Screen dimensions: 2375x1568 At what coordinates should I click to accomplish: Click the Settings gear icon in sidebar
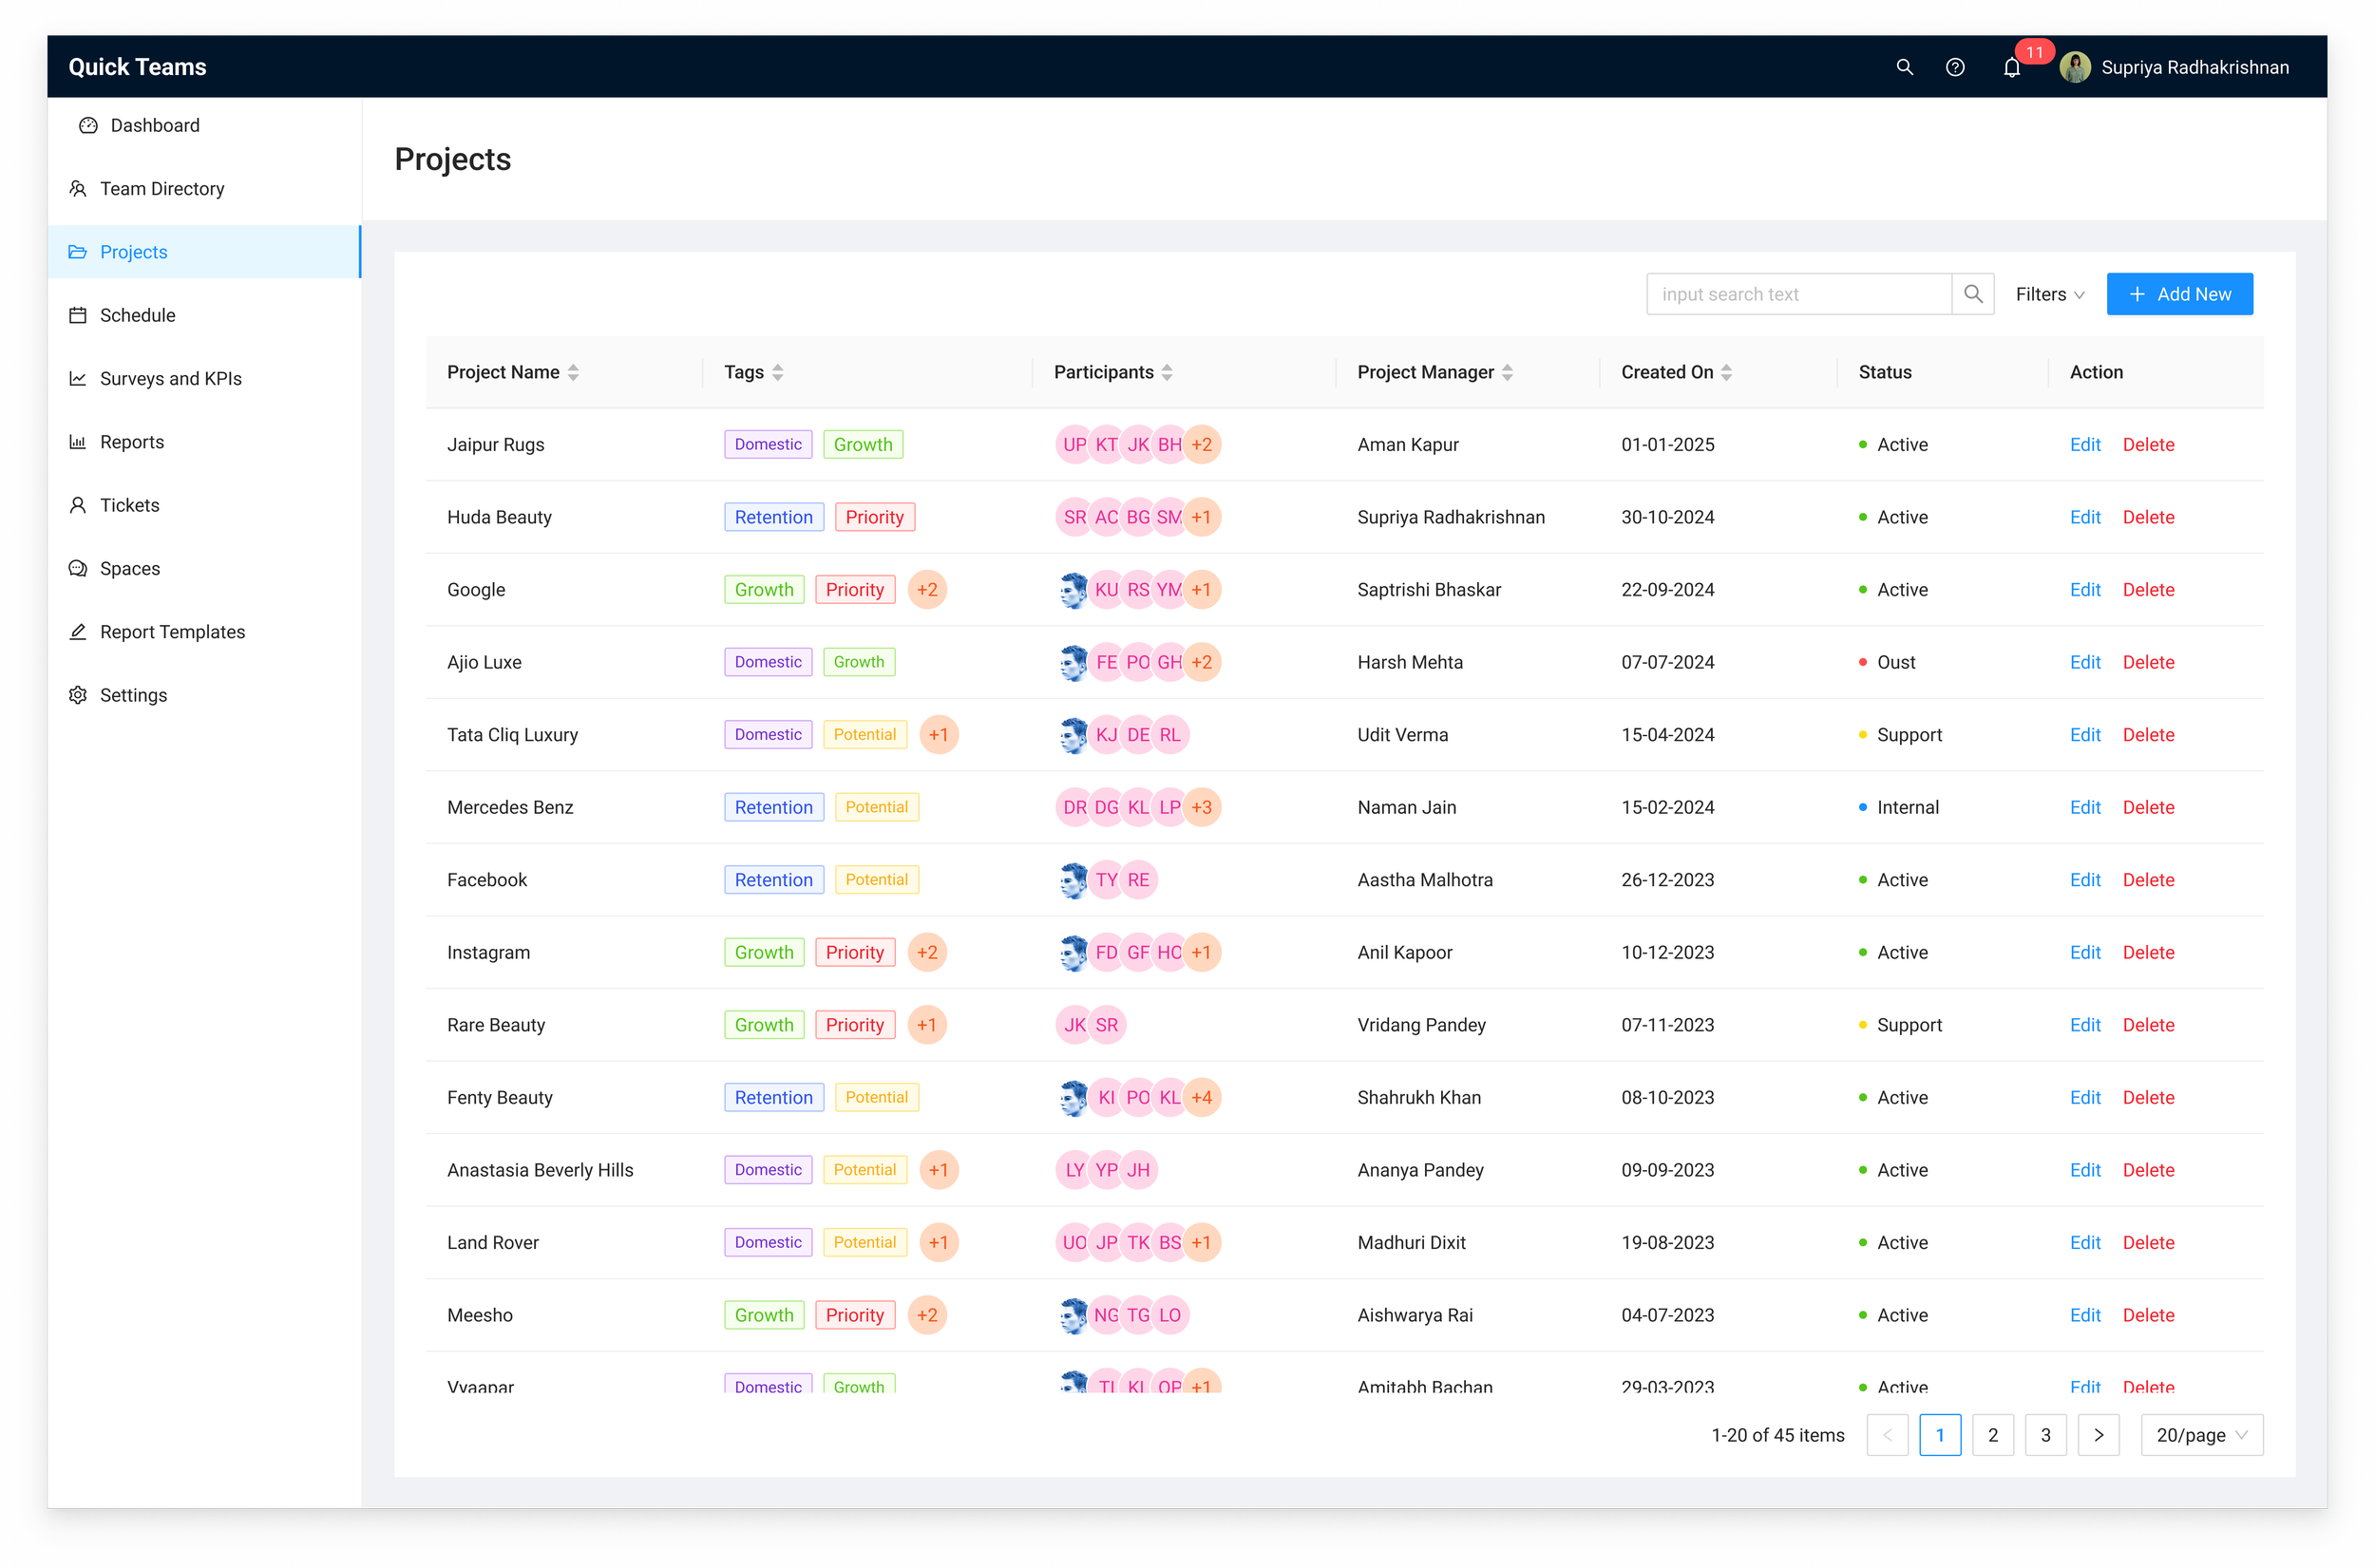tap(78, 695)
